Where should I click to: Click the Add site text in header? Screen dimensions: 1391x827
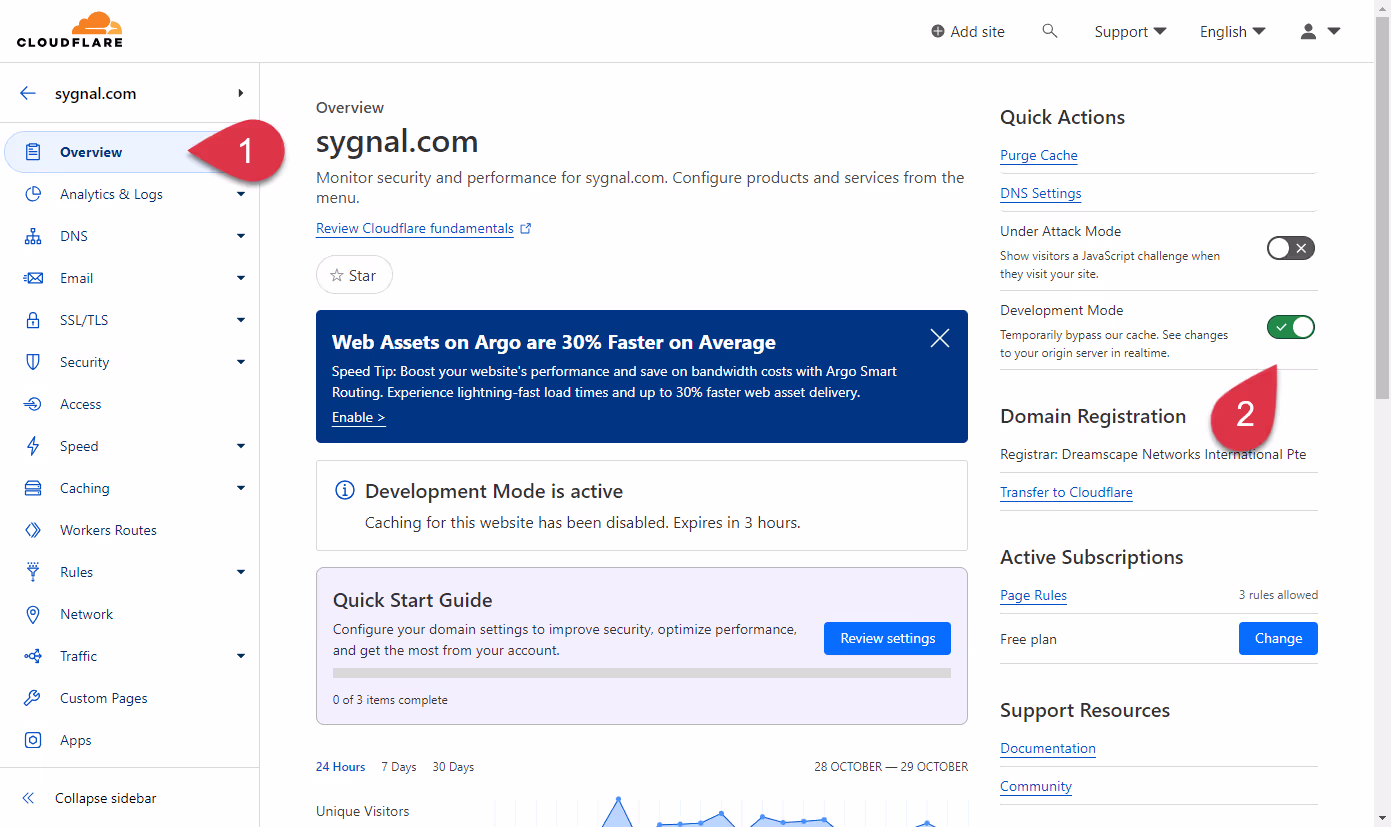(x=977, y=31)
